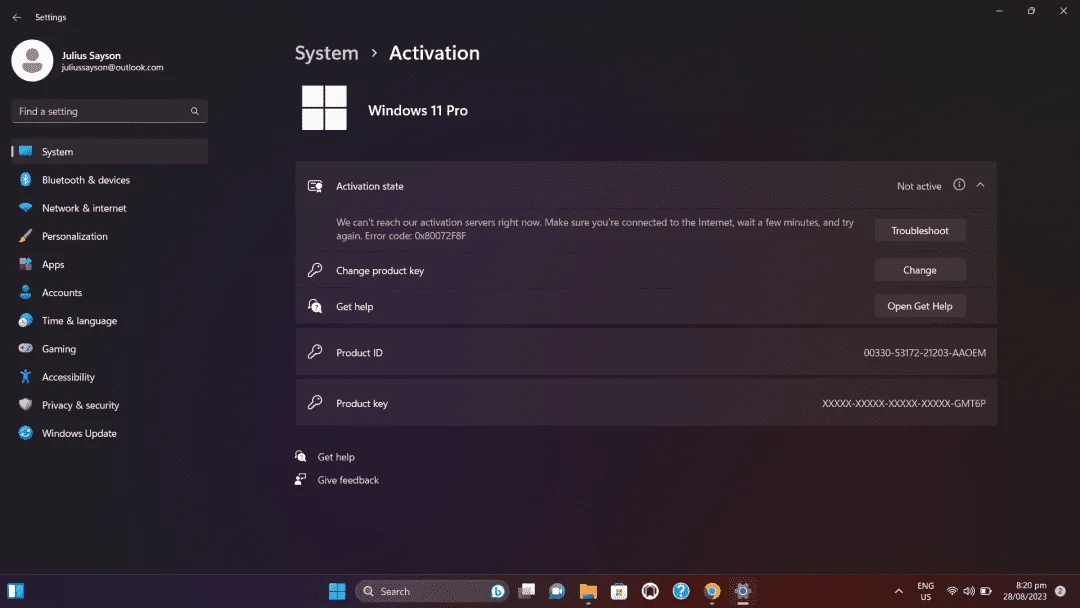The image size is (1080, 608).
Task: Click the Open Get Help button
Action: click(x=920, y=306)
